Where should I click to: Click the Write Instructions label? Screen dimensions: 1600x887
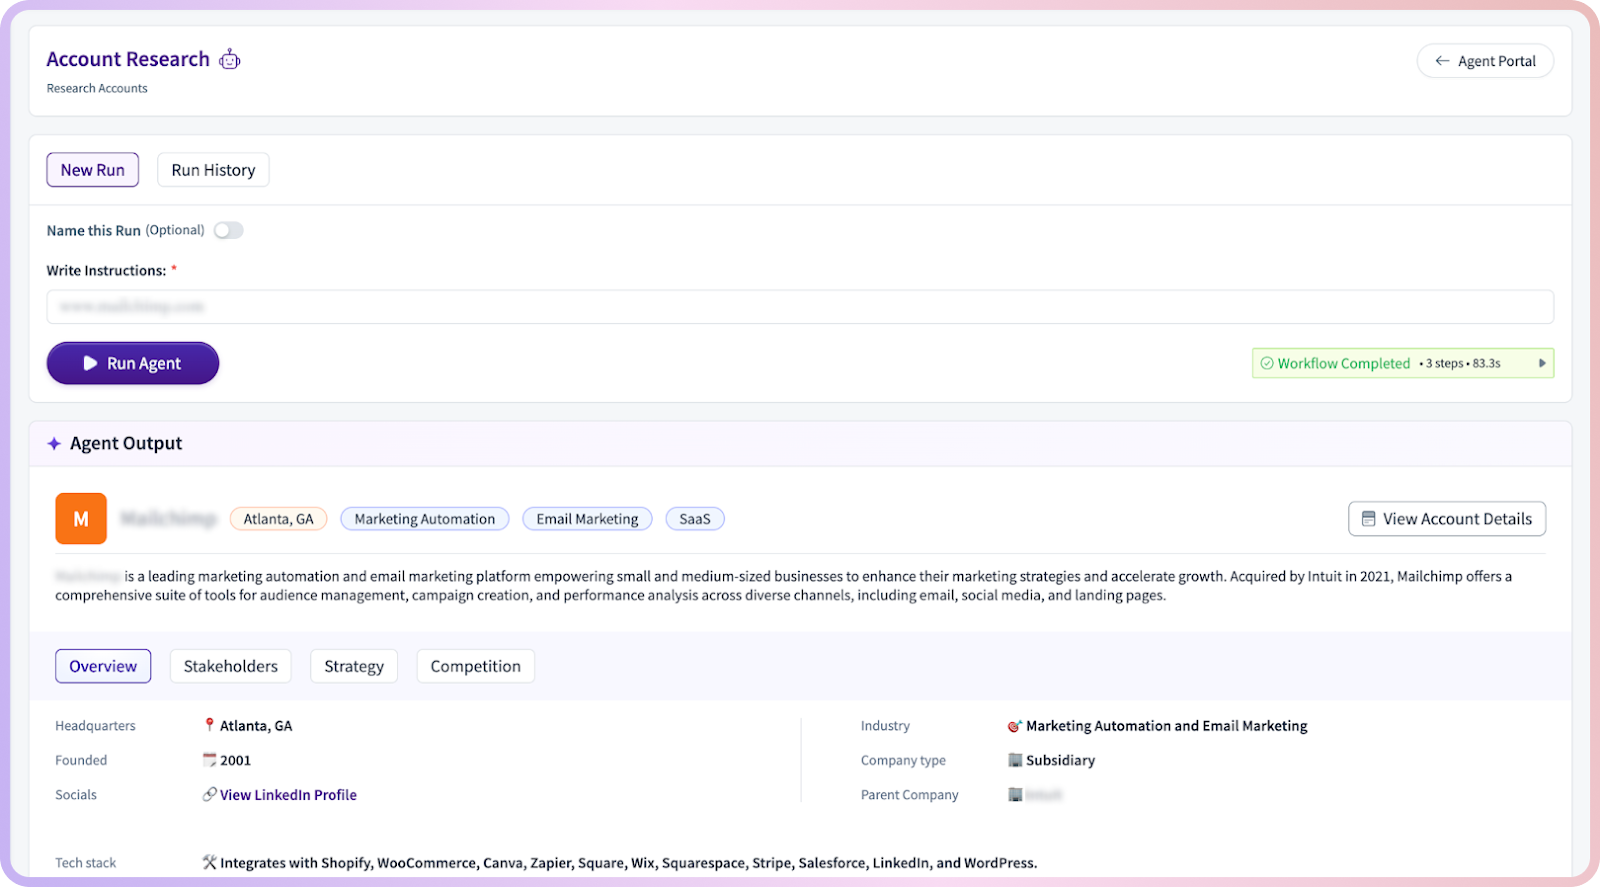click(x=106, y=270)
